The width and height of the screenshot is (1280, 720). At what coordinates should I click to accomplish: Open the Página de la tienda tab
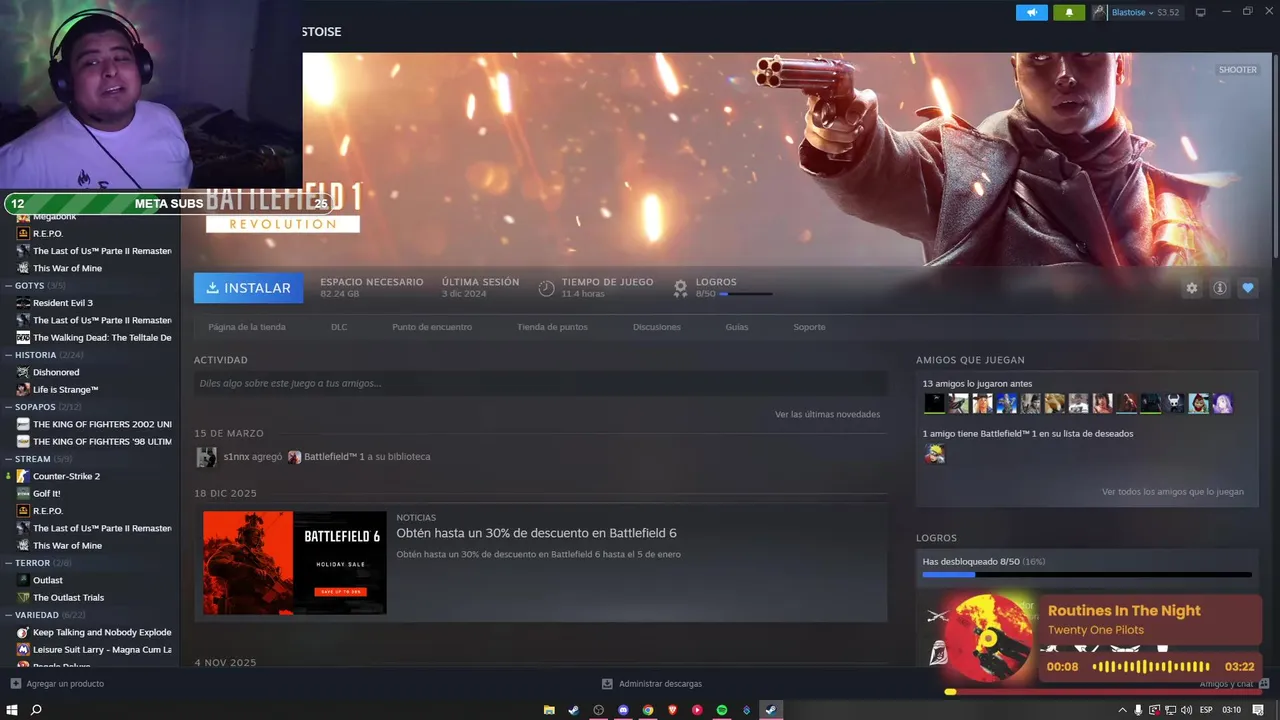(247, 327)
